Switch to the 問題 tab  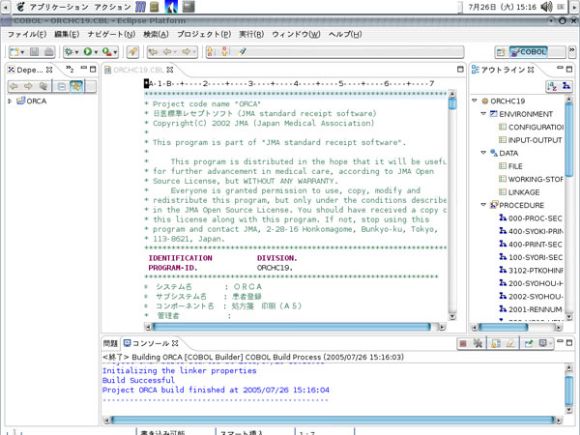[x=110, y=344]
